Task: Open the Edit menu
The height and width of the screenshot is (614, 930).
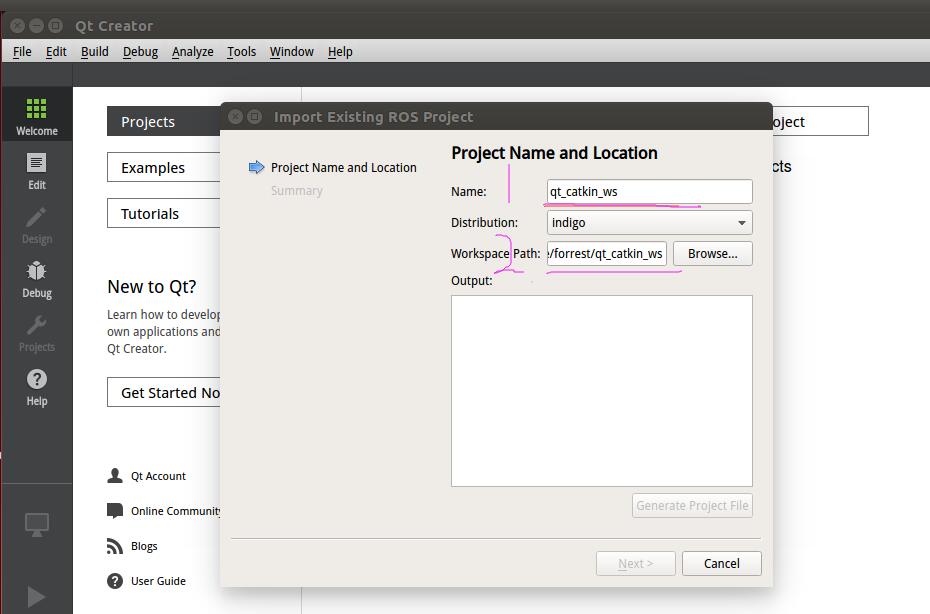Action: pos(56,52)
